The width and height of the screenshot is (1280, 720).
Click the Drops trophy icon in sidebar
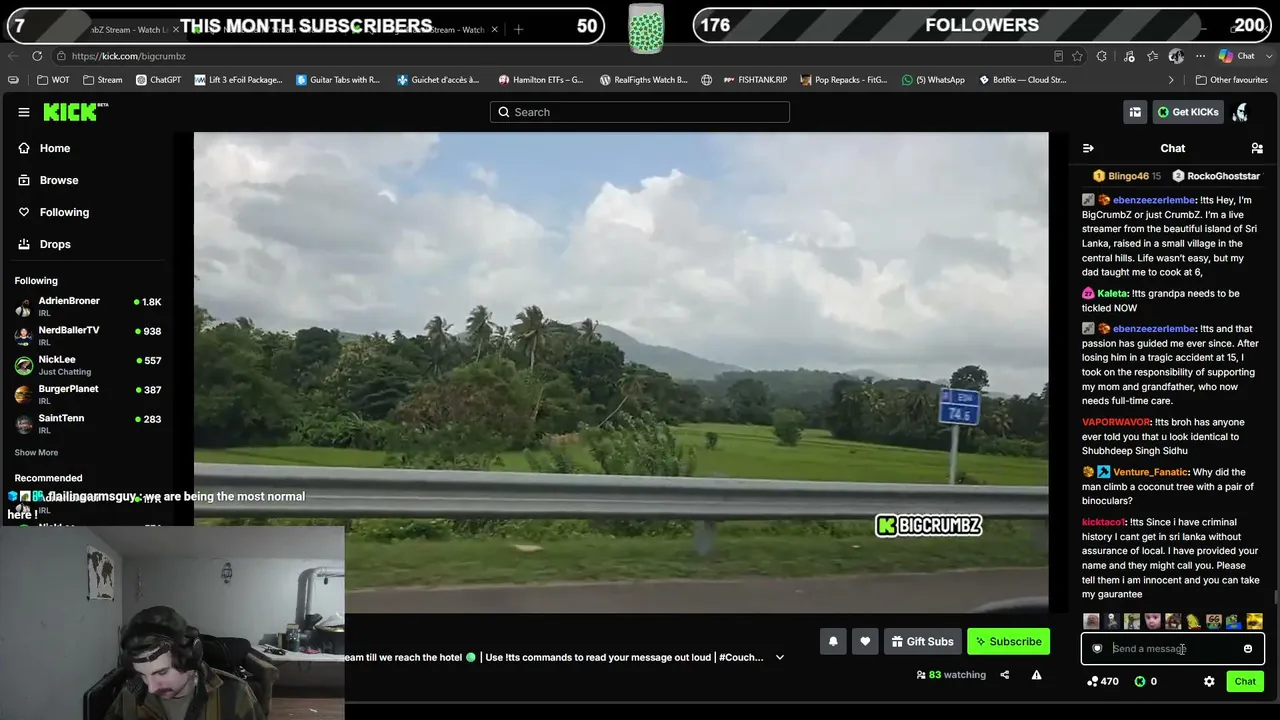point(24,244)
